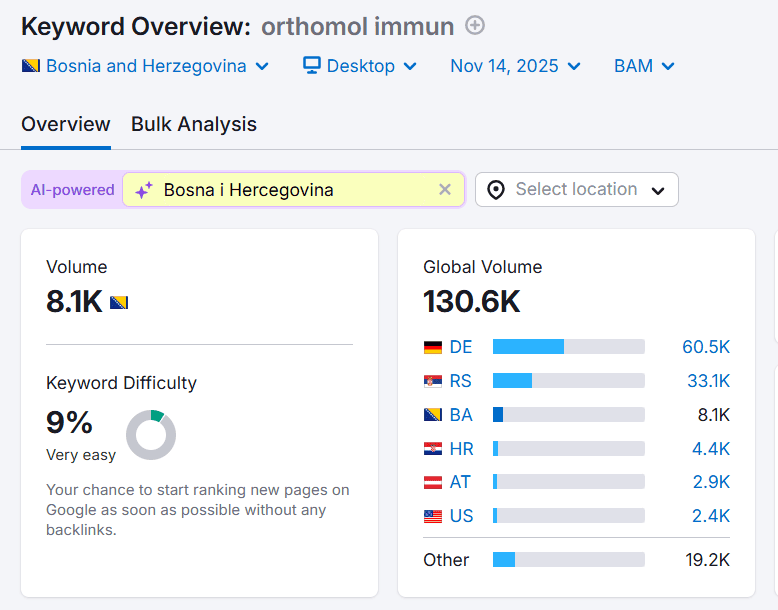Click the RS country link
Viewport: 778px width, 610px height.
pos(460,381)
